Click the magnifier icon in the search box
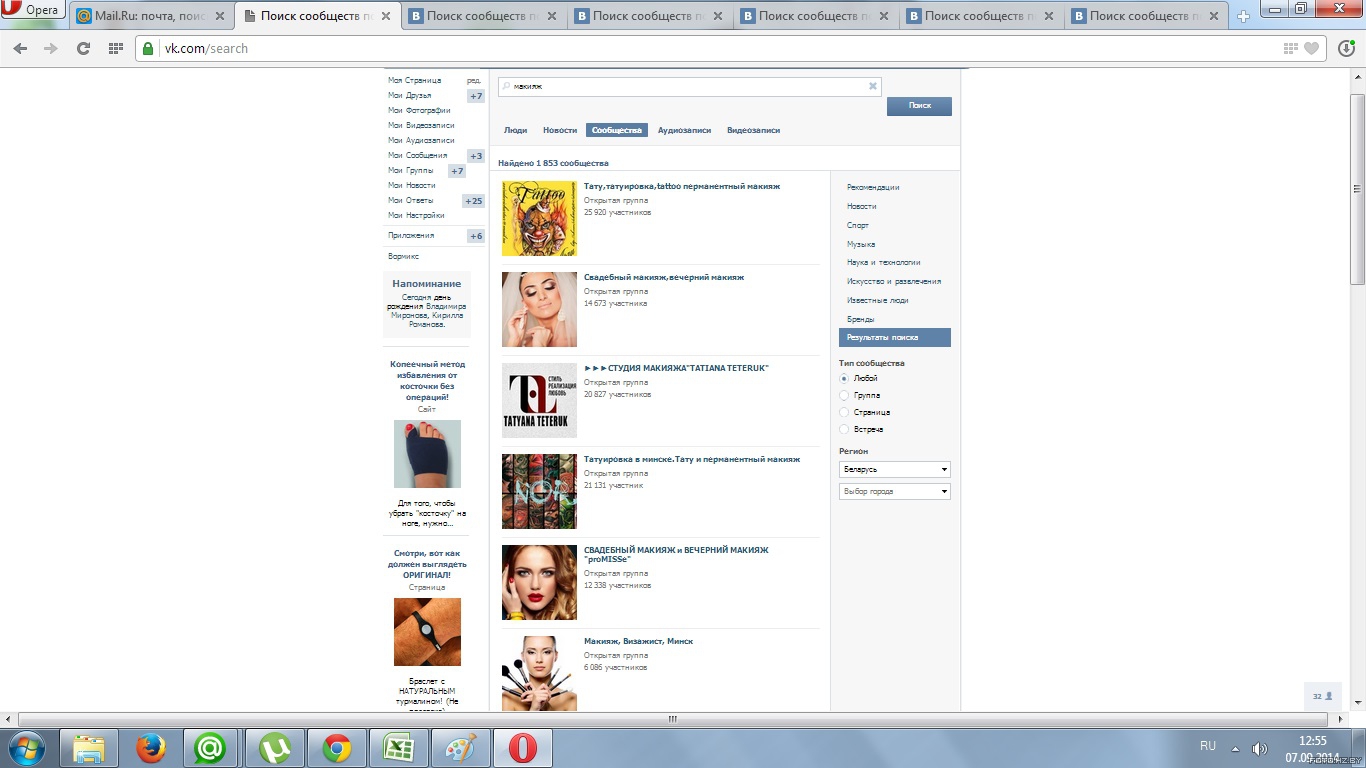The width and height of the screenshot is (1366, 768). click(x=506, y=86)
